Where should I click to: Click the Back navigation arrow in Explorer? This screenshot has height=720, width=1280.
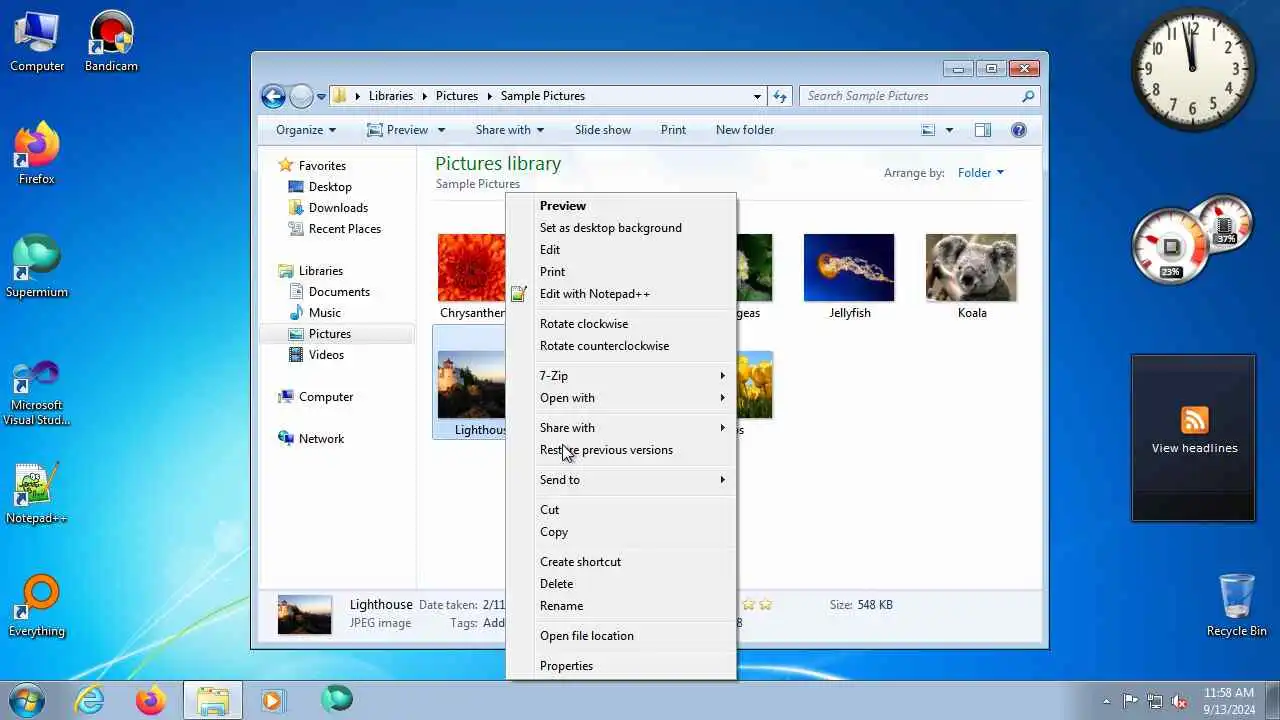[273, 96]
